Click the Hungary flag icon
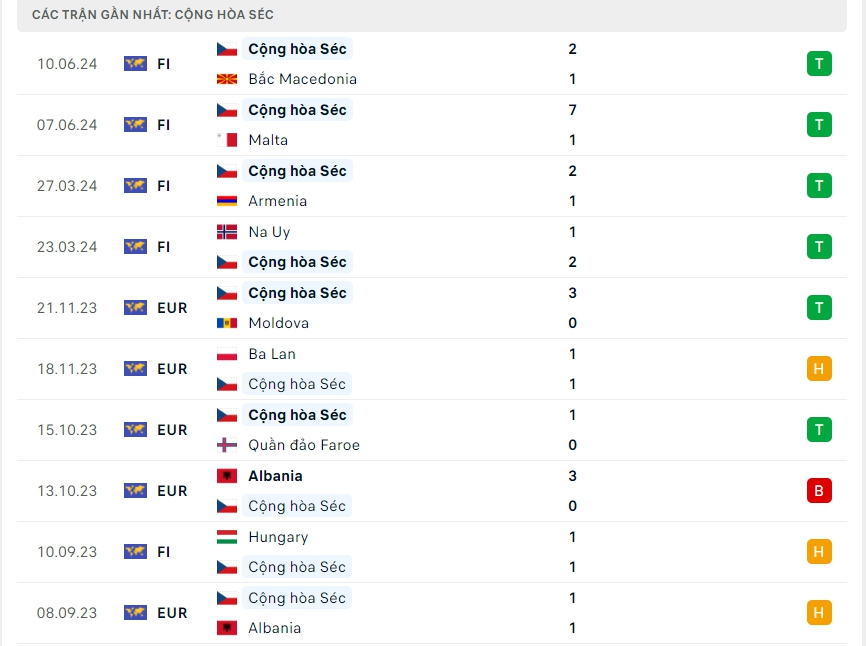The image size is (866, 646). (x=227, y=537)
